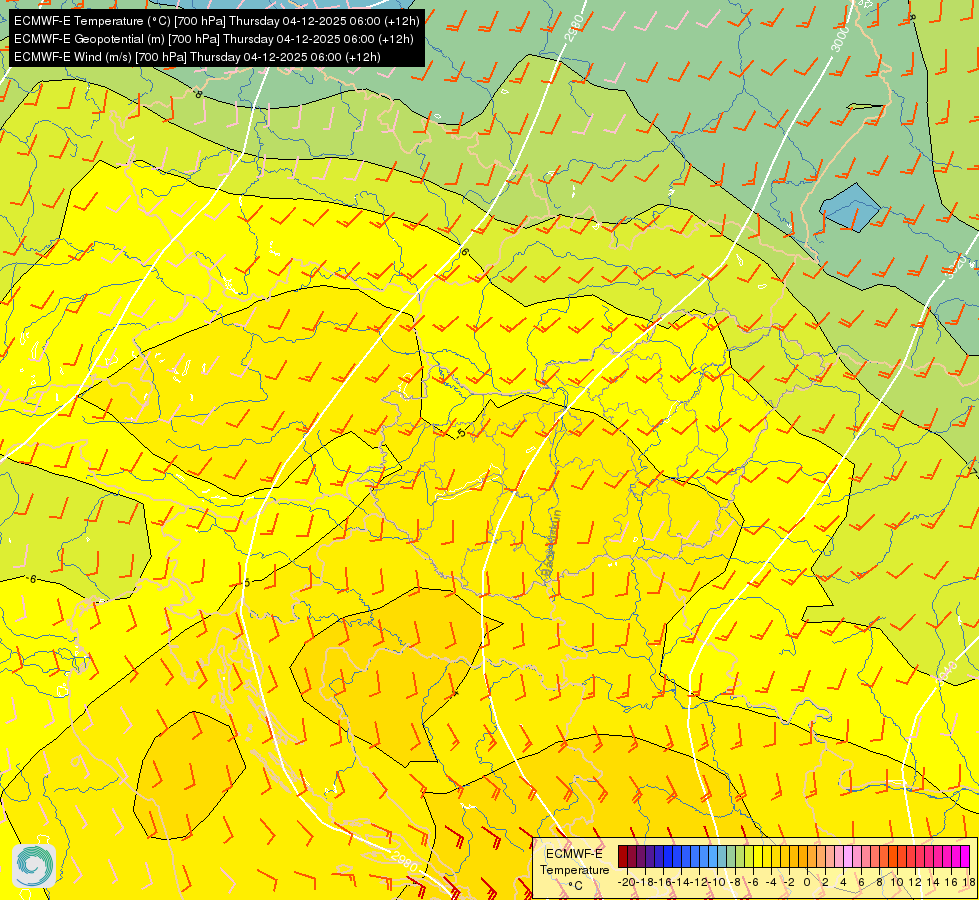979x900 pixels.
Task: Click the small blue cold pocket polygon
Action: click(x=850, y=208)
